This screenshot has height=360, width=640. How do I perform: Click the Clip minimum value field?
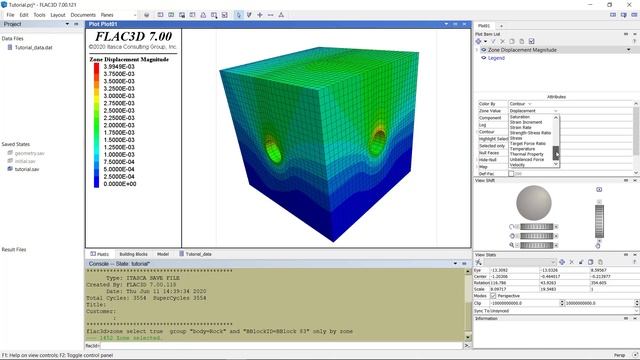click(x=524, y=303)
